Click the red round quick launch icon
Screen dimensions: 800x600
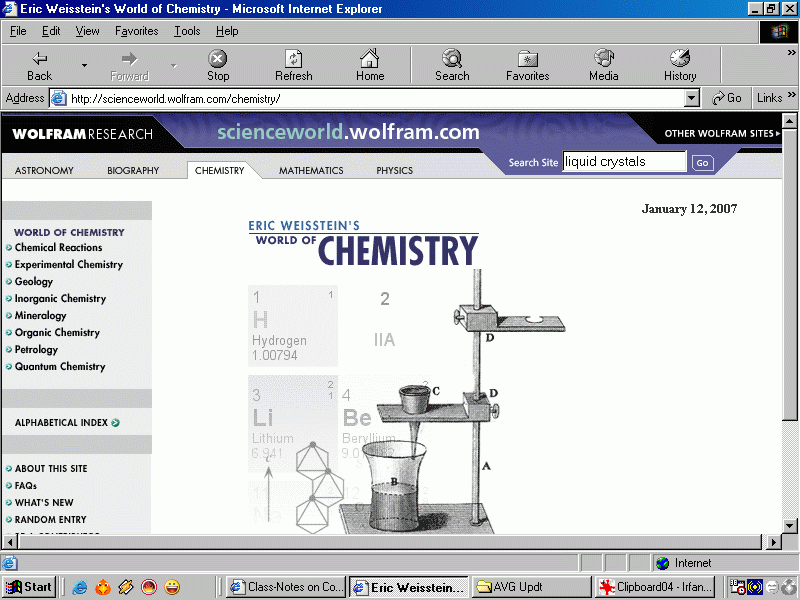[x=149, y=587]
